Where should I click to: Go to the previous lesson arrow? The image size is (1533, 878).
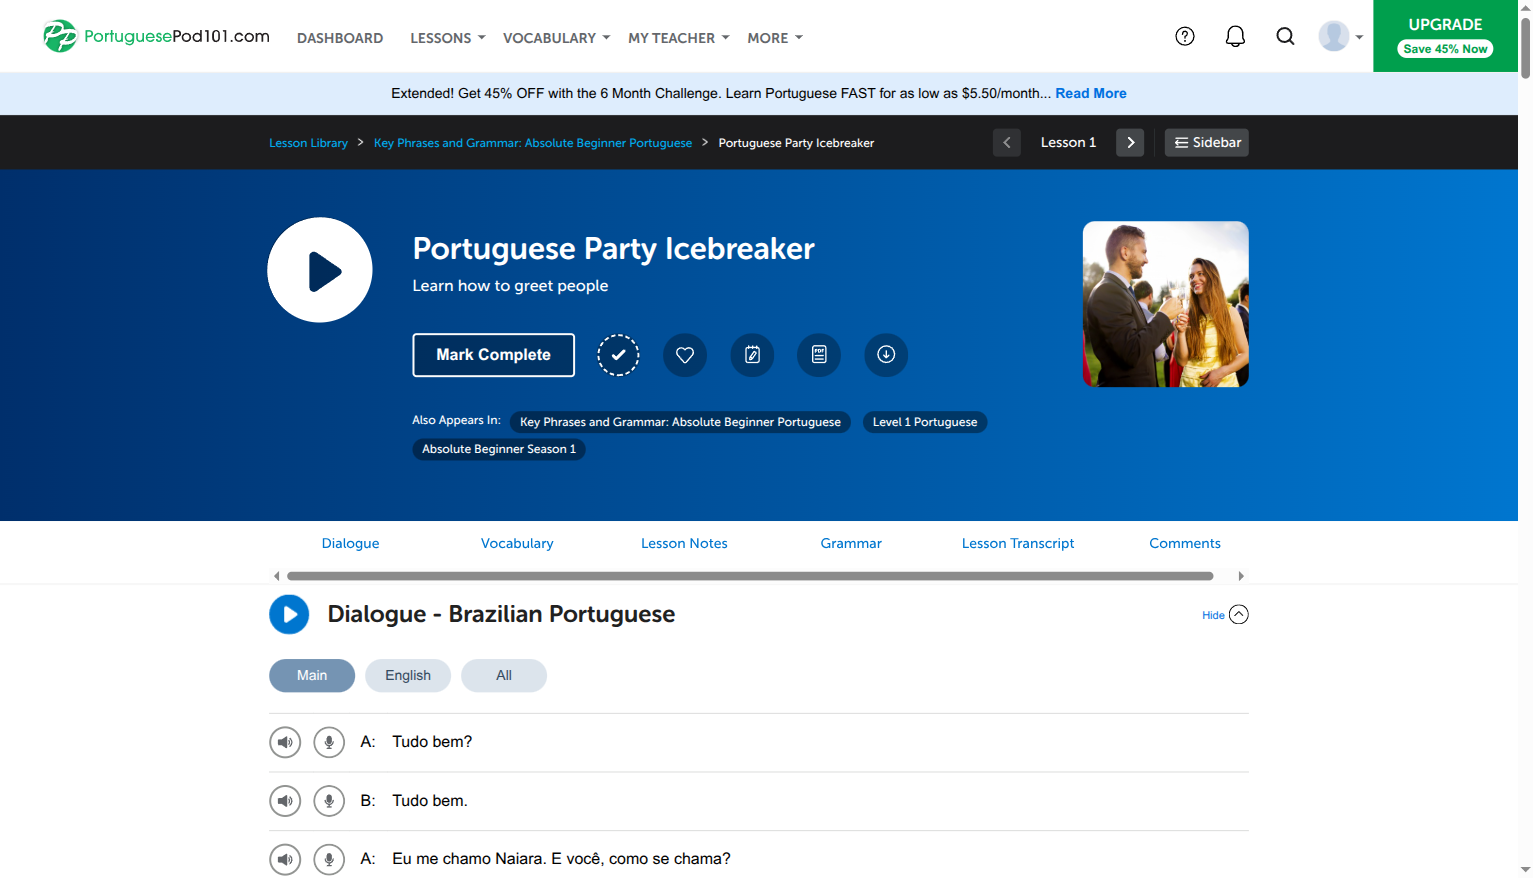(x=1007, y=142)
